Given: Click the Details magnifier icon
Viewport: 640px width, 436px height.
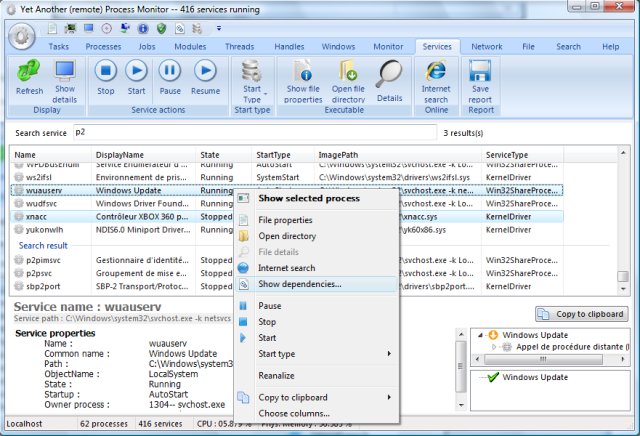Looking at the screenshot, I should coord(389,77).
